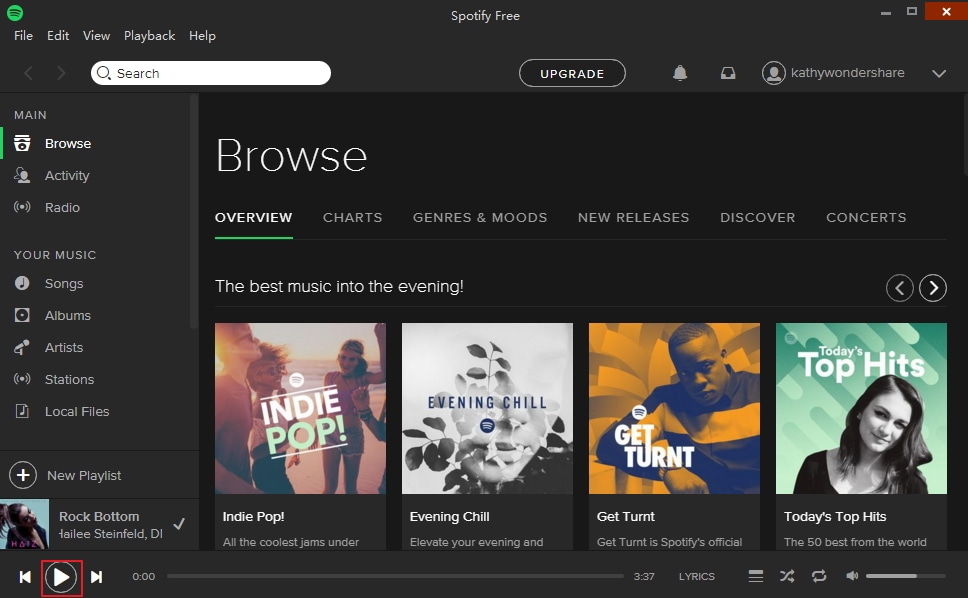Open the File menu

tap(23, 36)
